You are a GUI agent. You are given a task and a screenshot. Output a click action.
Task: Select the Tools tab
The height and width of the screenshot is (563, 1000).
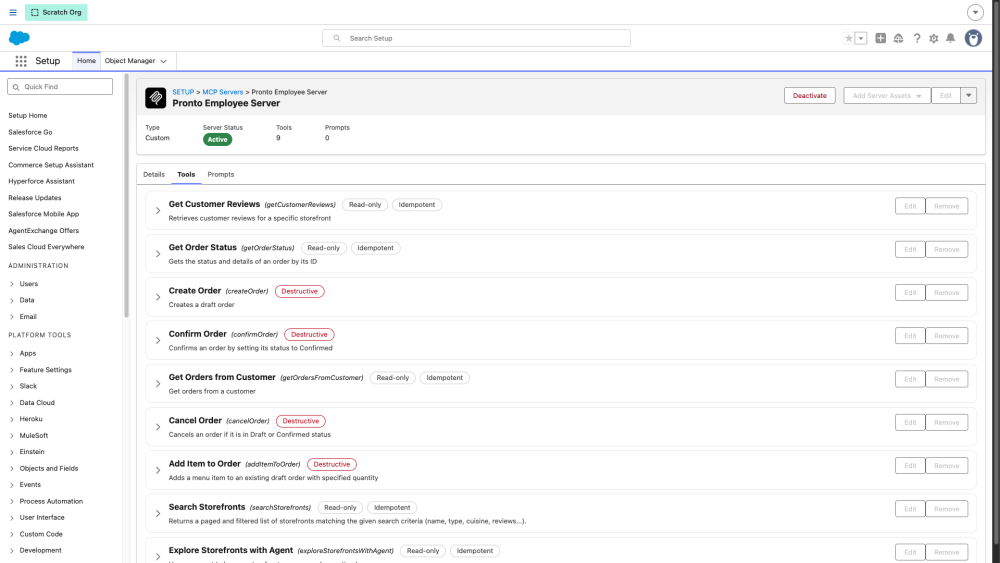tap(186, 174)
